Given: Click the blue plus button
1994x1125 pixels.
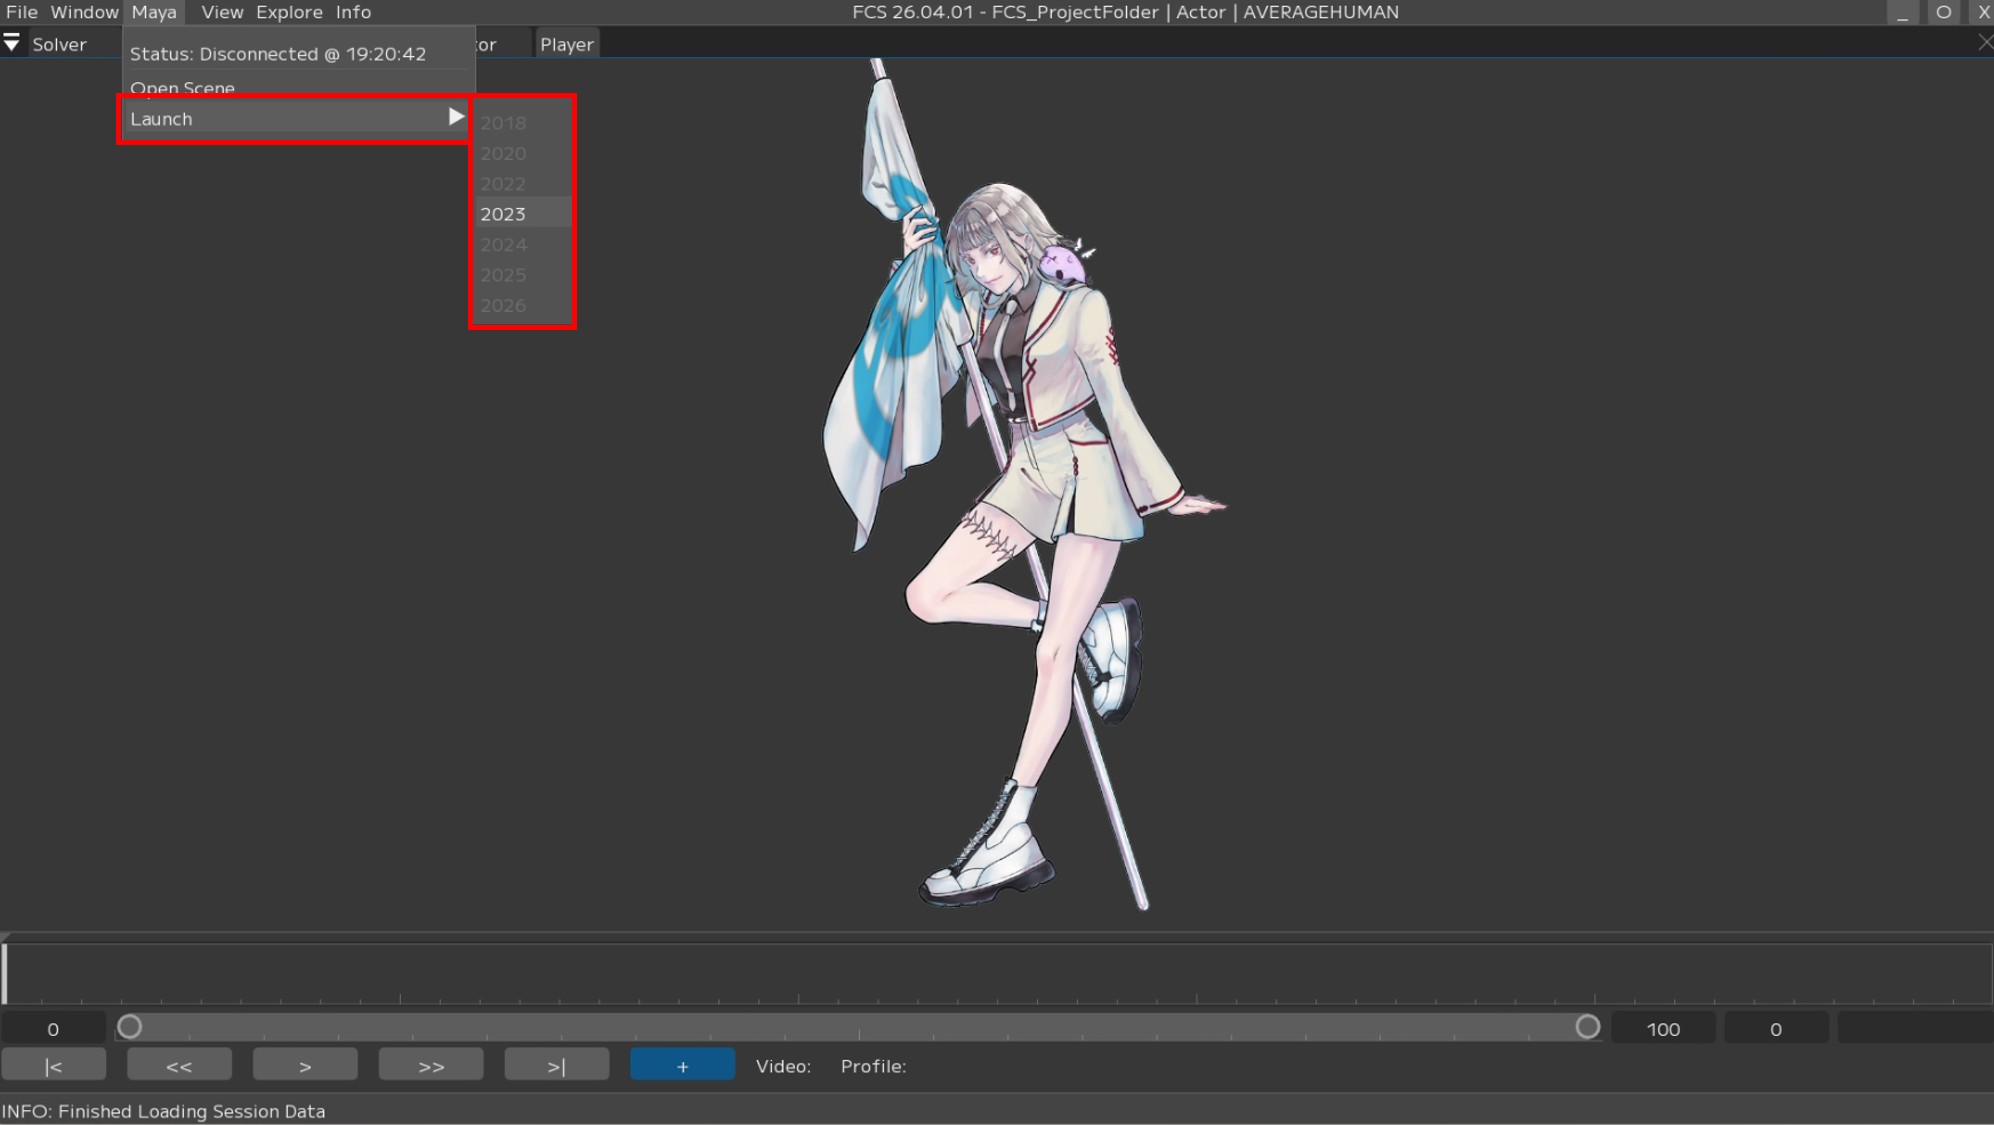Looking at the screenshot, I should [682, 1066].
